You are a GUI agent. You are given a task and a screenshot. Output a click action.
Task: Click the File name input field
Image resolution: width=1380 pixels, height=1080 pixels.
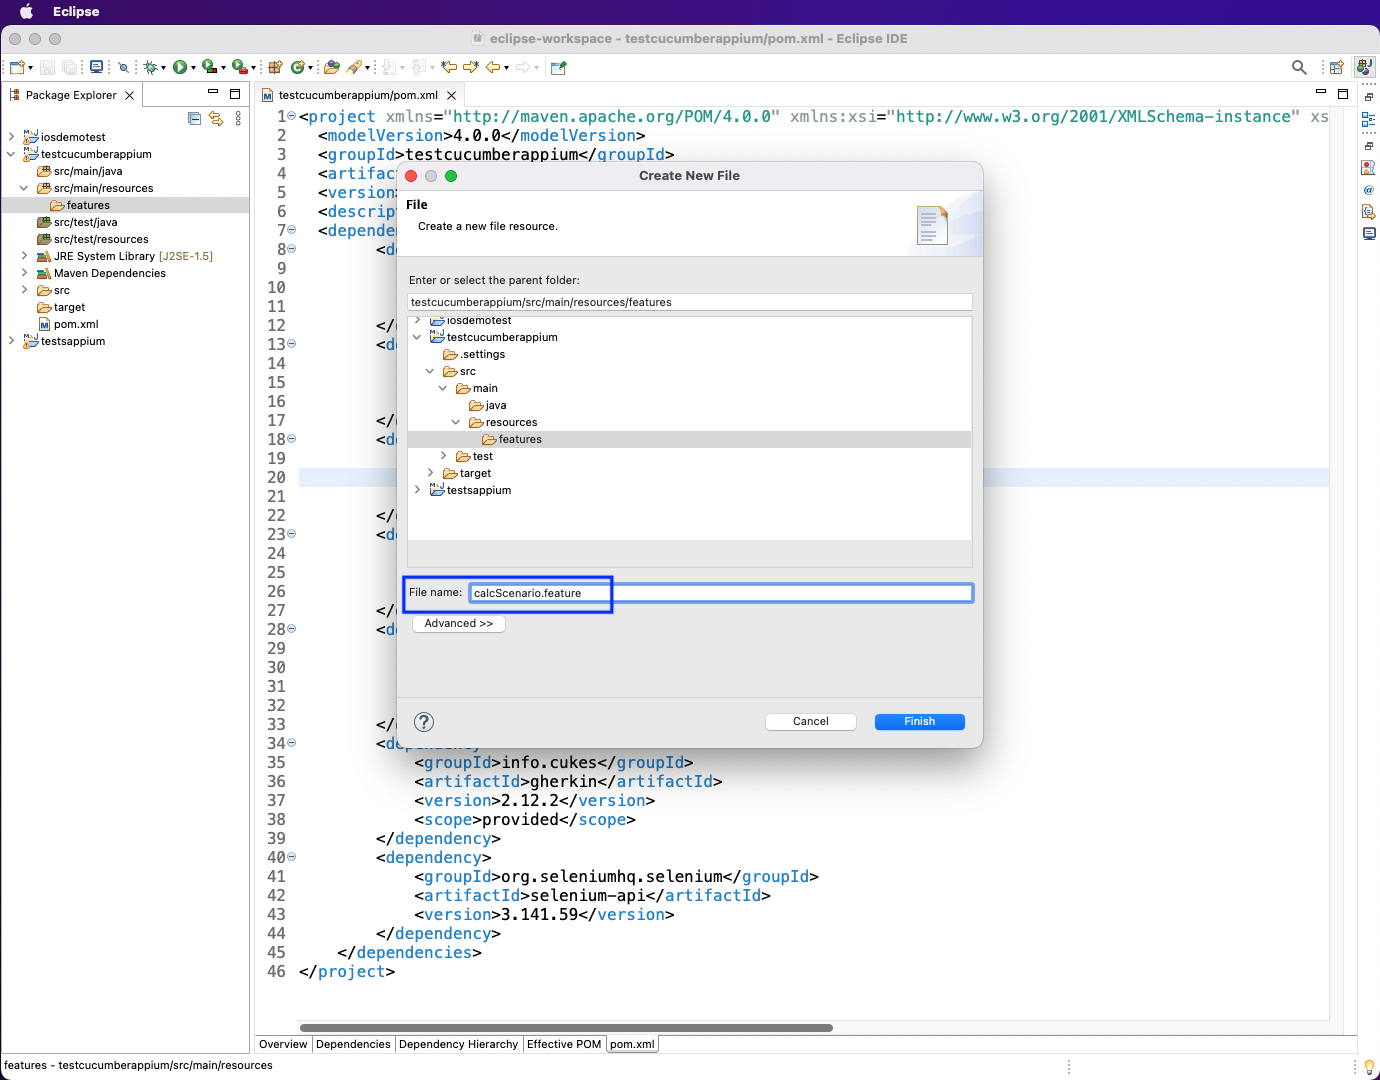(720, 593)
